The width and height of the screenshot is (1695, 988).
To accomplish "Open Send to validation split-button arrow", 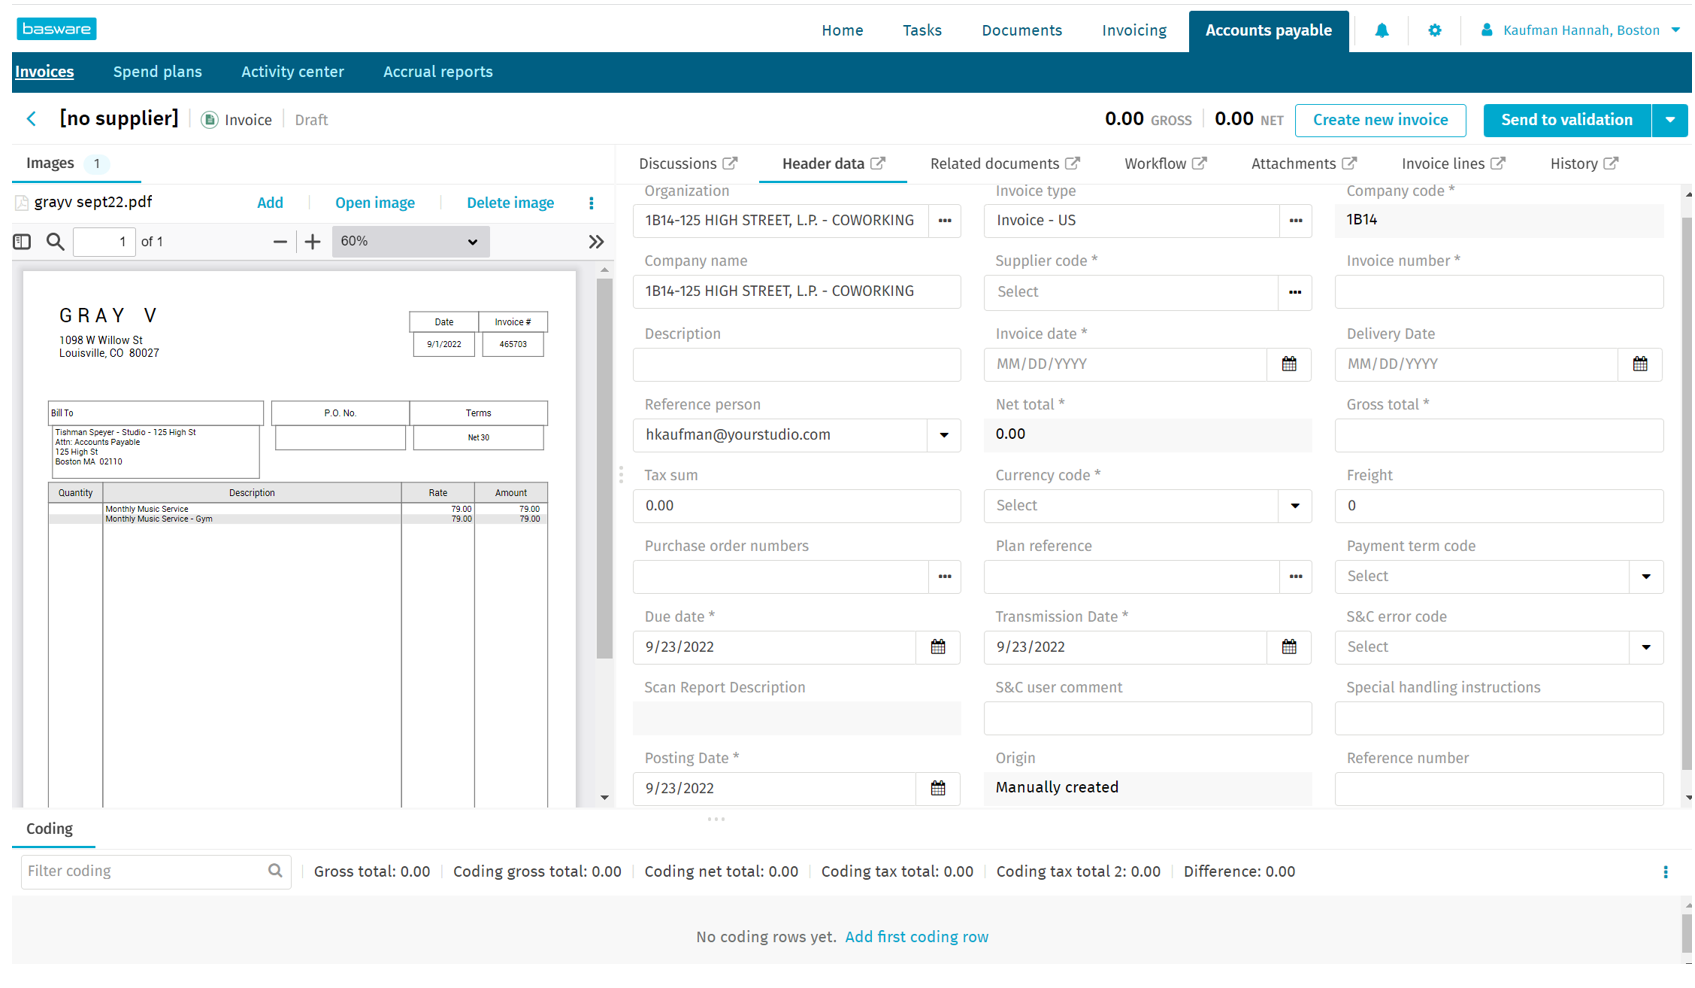I will (1669, 120).
